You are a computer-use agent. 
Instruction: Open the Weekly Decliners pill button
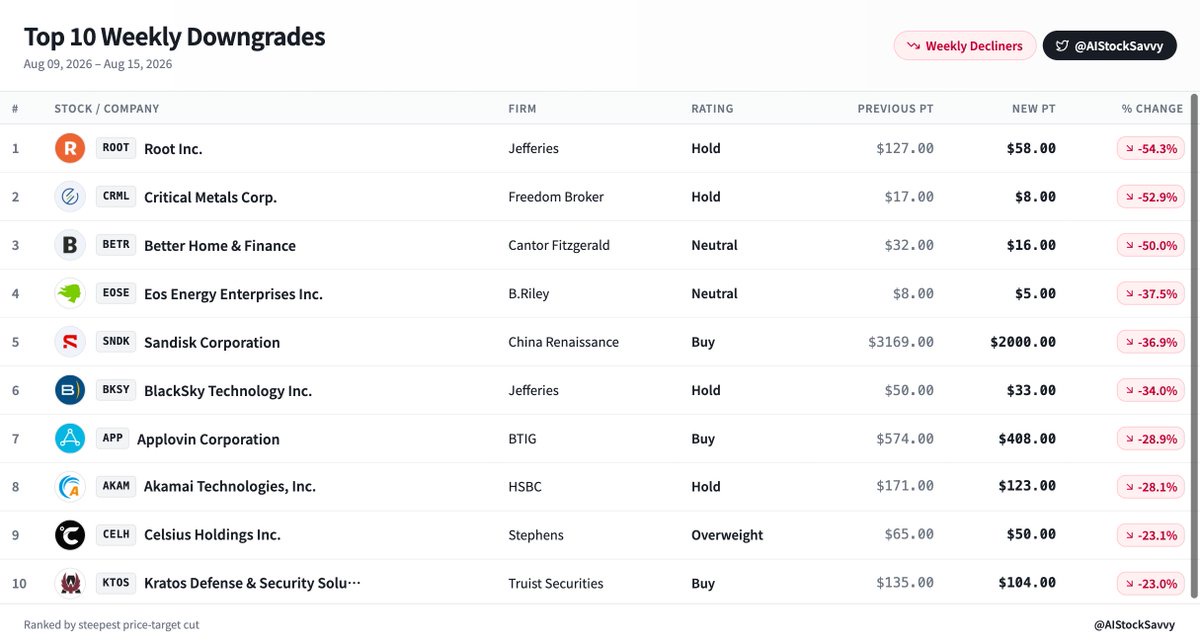(x=965, y=46)
